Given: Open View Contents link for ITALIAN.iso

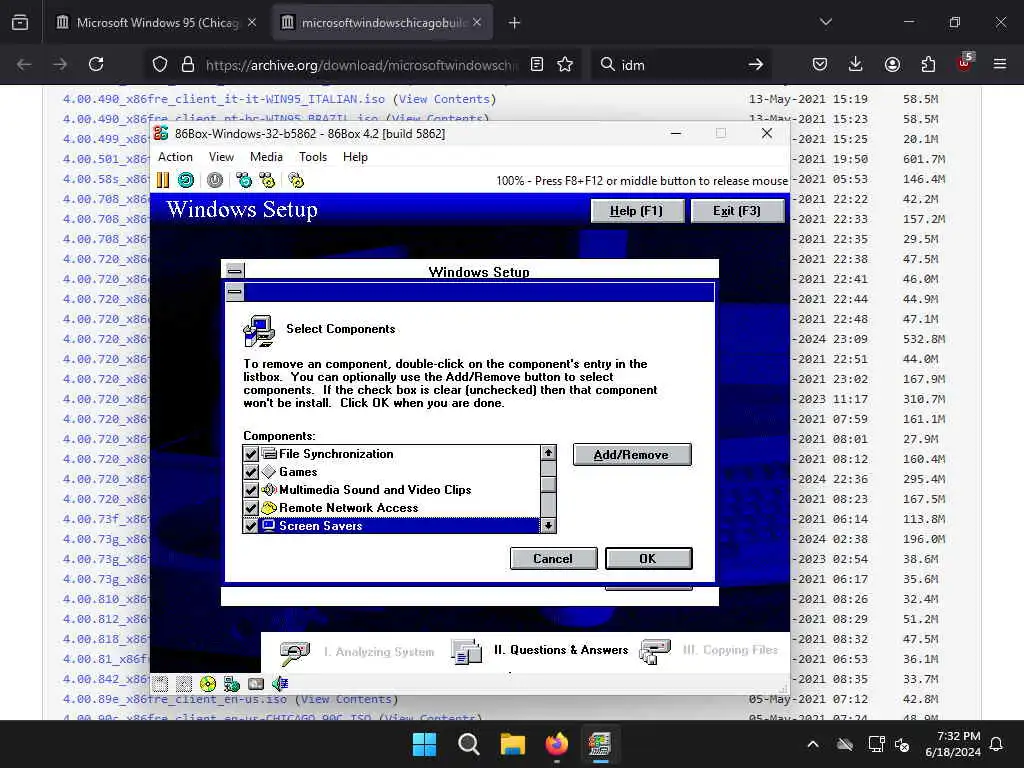Looking at the screenshot, I should [444, 99].
